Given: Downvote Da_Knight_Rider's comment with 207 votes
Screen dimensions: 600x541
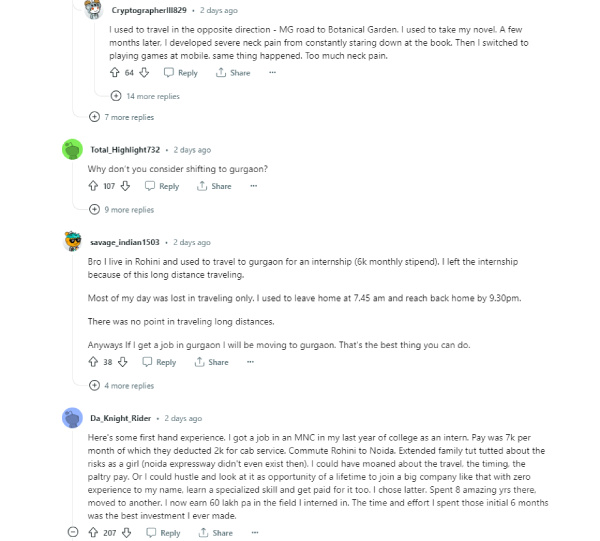Looking at the screenshot, I should [126, 533].
